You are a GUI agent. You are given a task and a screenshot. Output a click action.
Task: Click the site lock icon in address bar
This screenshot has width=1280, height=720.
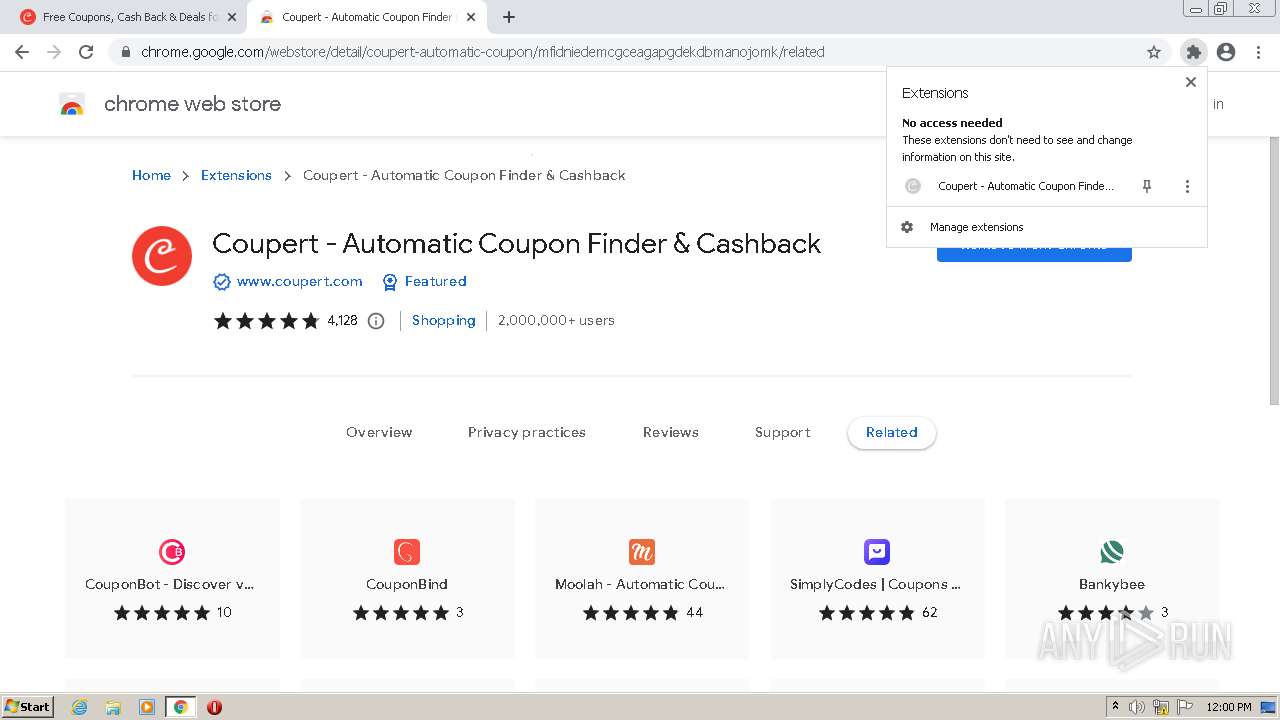(125, 52)
